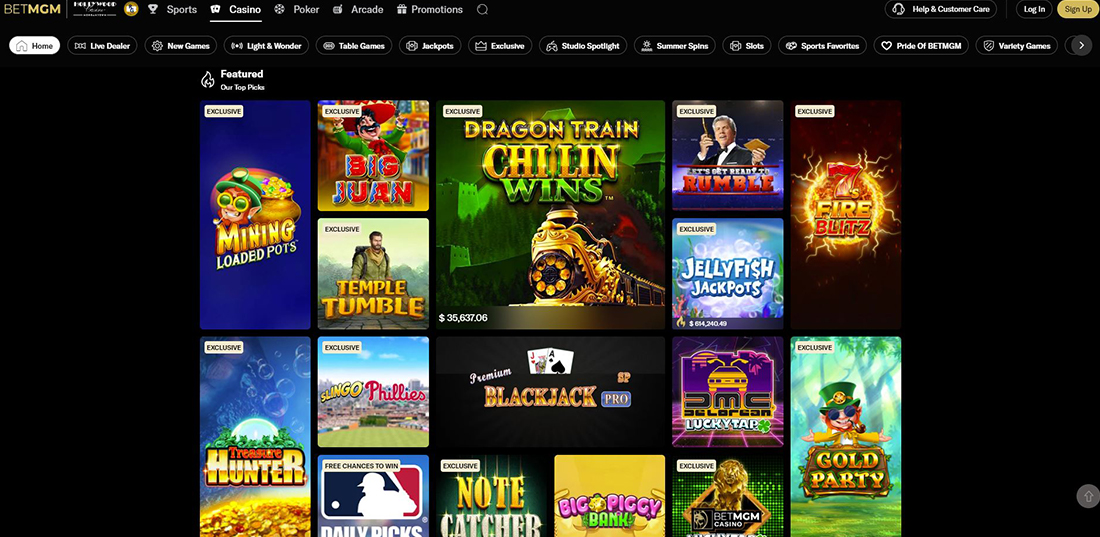Click the Our Top Picks subtitle
1100x537 pixels.
point(243,88)
